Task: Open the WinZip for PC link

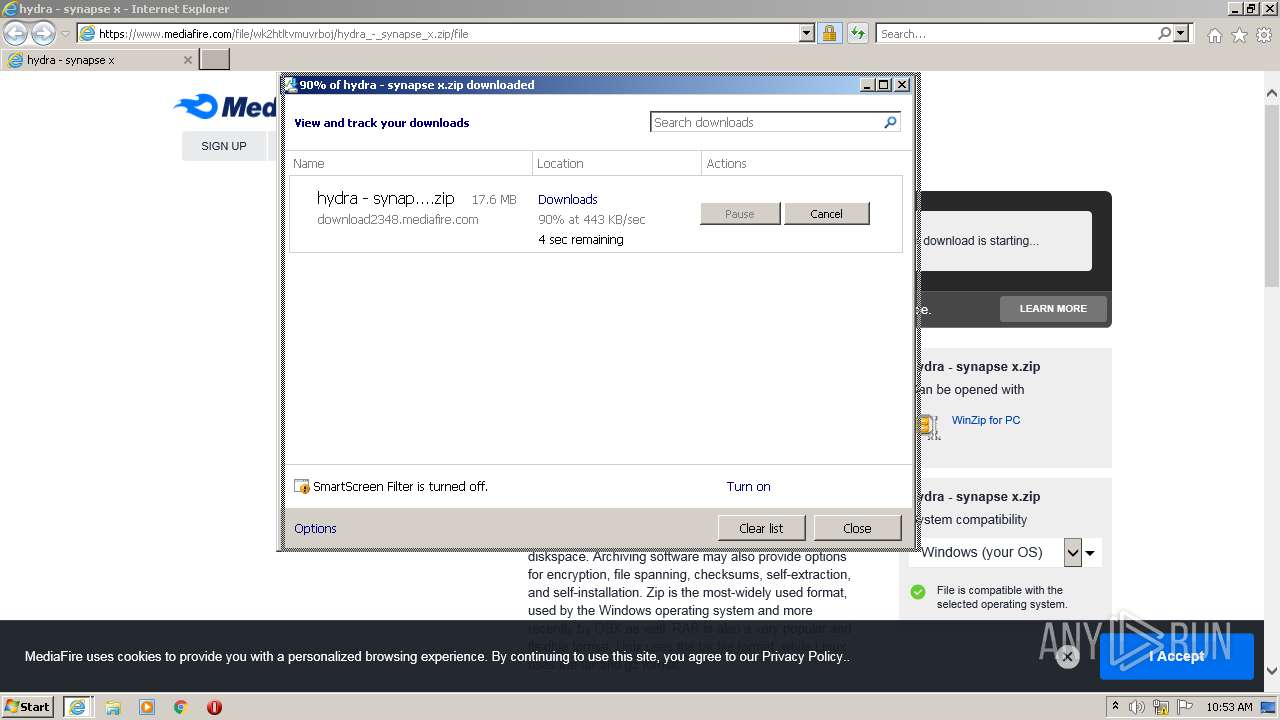Action: click(x=986, y=420)
